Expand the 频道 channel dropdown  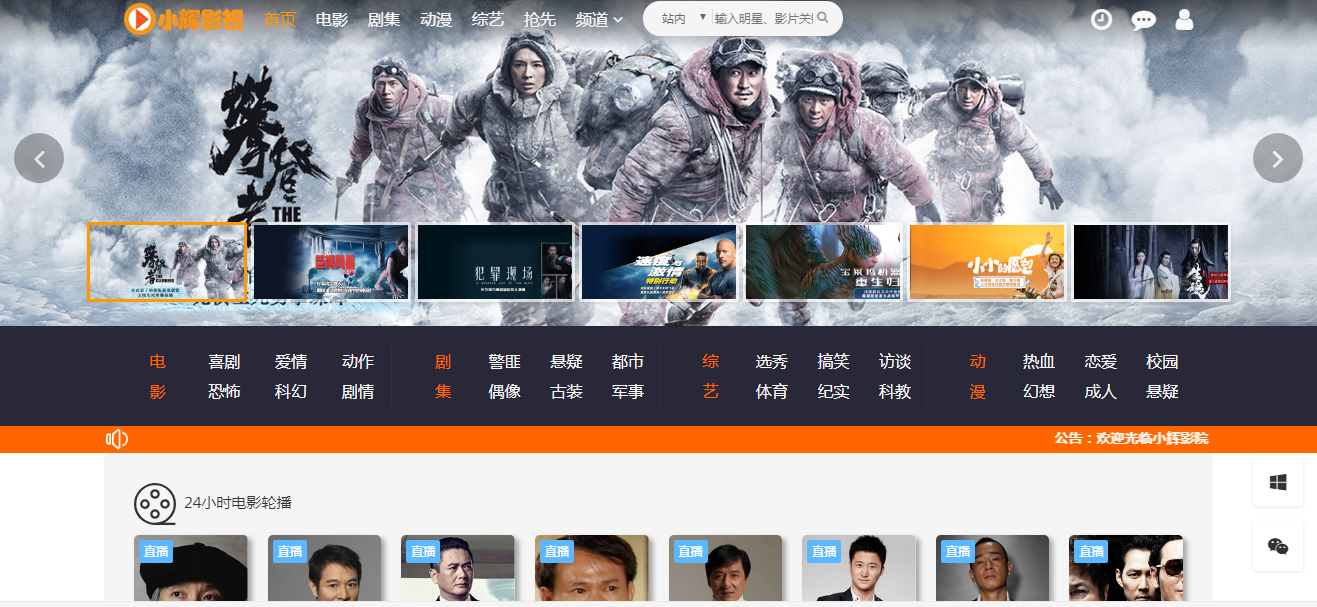600,19
